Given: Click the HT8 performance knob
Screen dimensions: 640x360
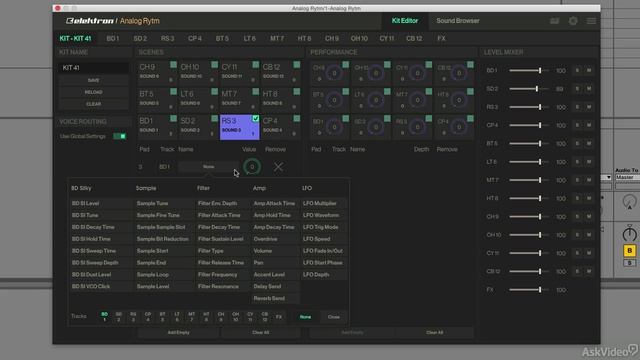Looking at the screenshot, I should tap(459, 100).
